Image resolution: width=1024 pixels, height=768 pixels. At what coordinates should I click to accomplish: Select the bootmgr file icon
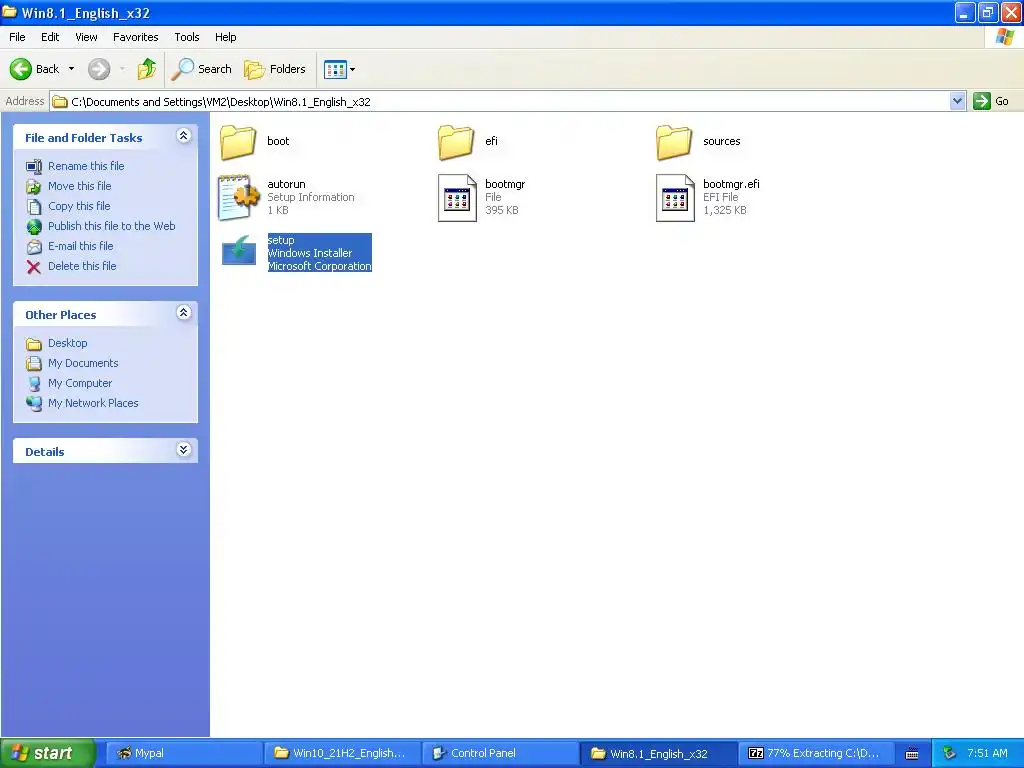tap(456, 197)
